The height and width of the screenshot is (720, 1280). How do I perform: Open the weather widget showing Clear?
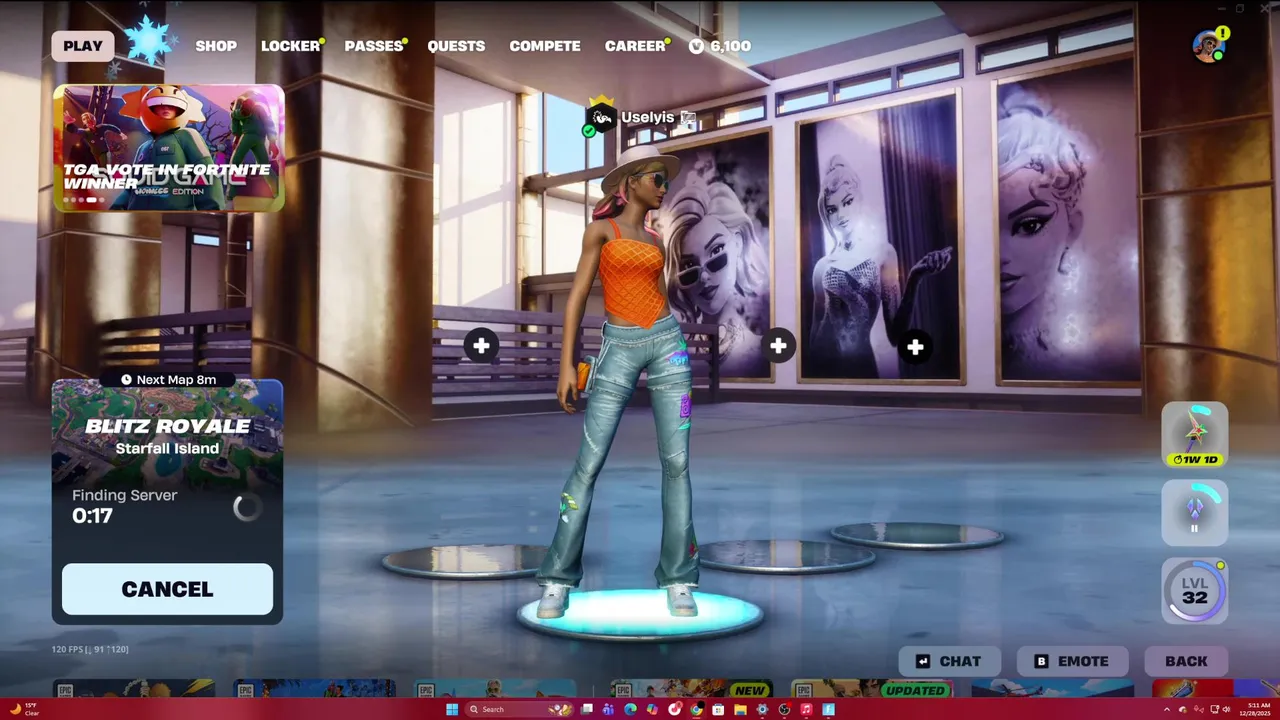click(x=24, y=709)
